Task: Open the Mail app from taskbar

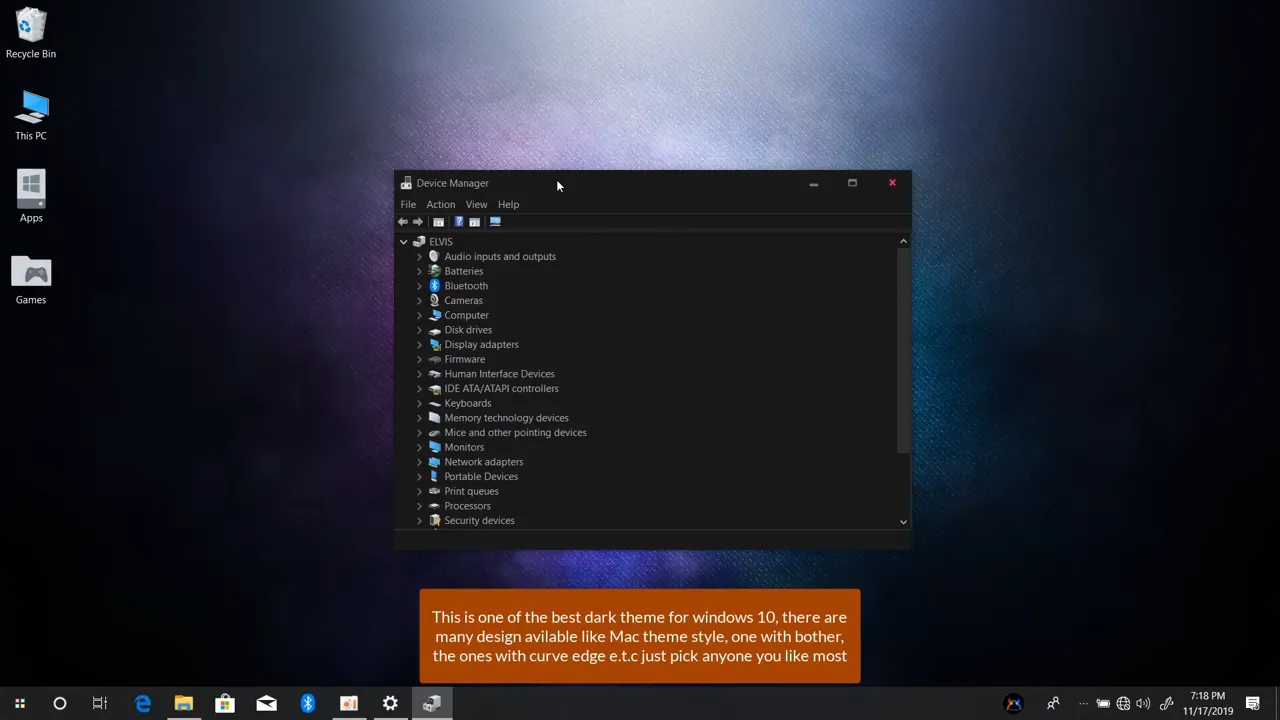Action: tap(266, 704)
